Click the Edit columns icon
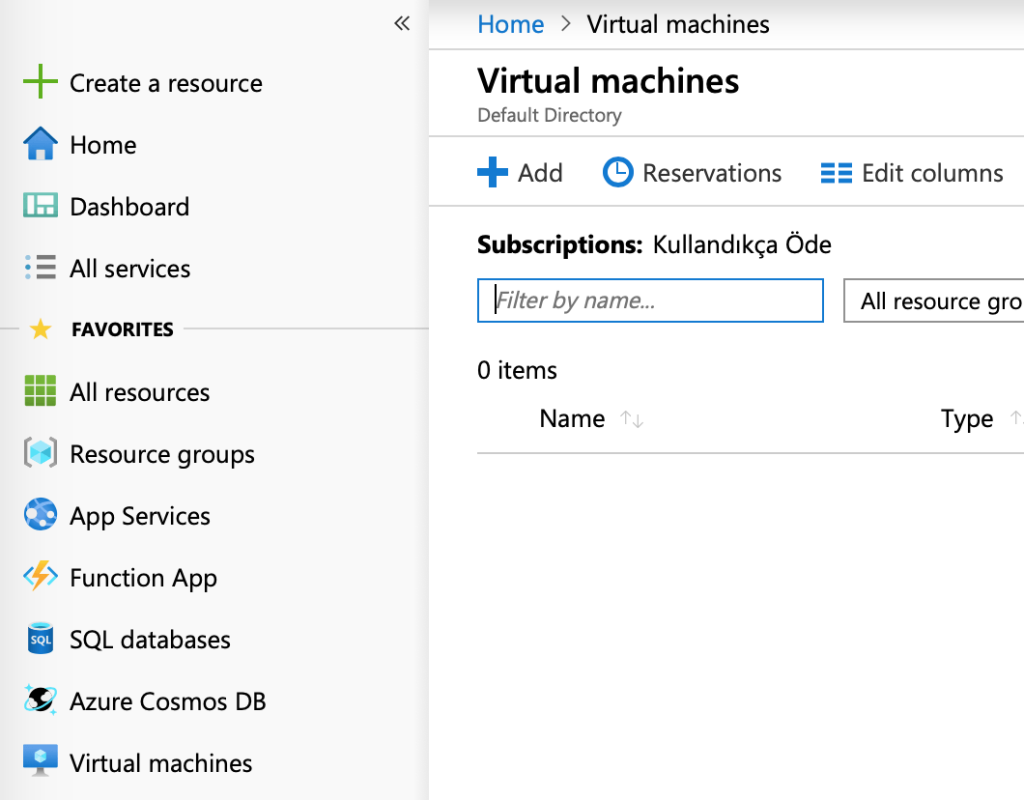Screen dimensions: 1024x800 (837, 173)
